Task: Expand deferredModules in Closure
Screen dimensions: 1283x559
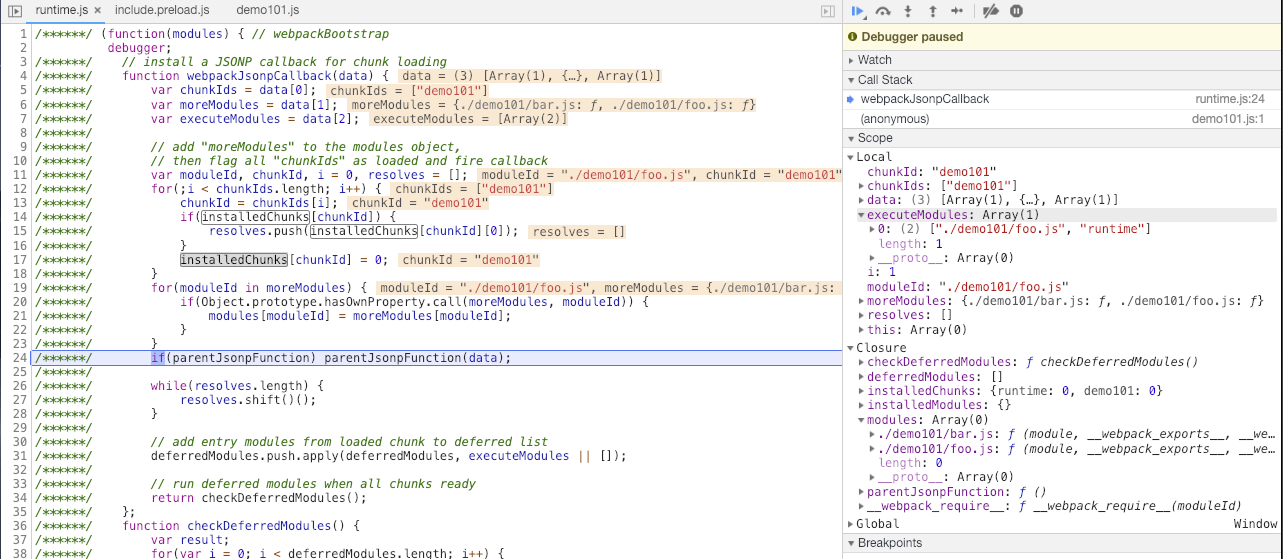Action: click(x=862, y=377)
